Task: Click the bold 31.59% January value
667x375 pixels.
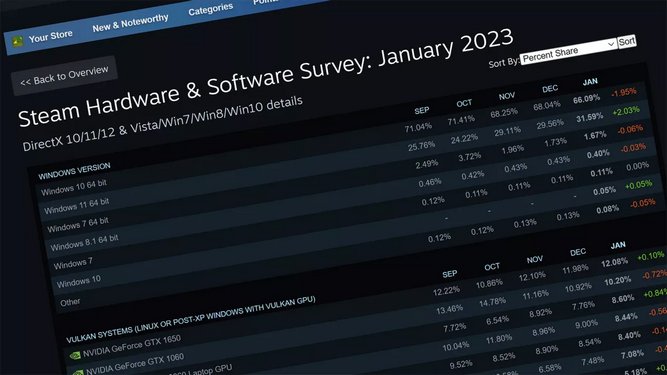Action: (x=590, y=117)
